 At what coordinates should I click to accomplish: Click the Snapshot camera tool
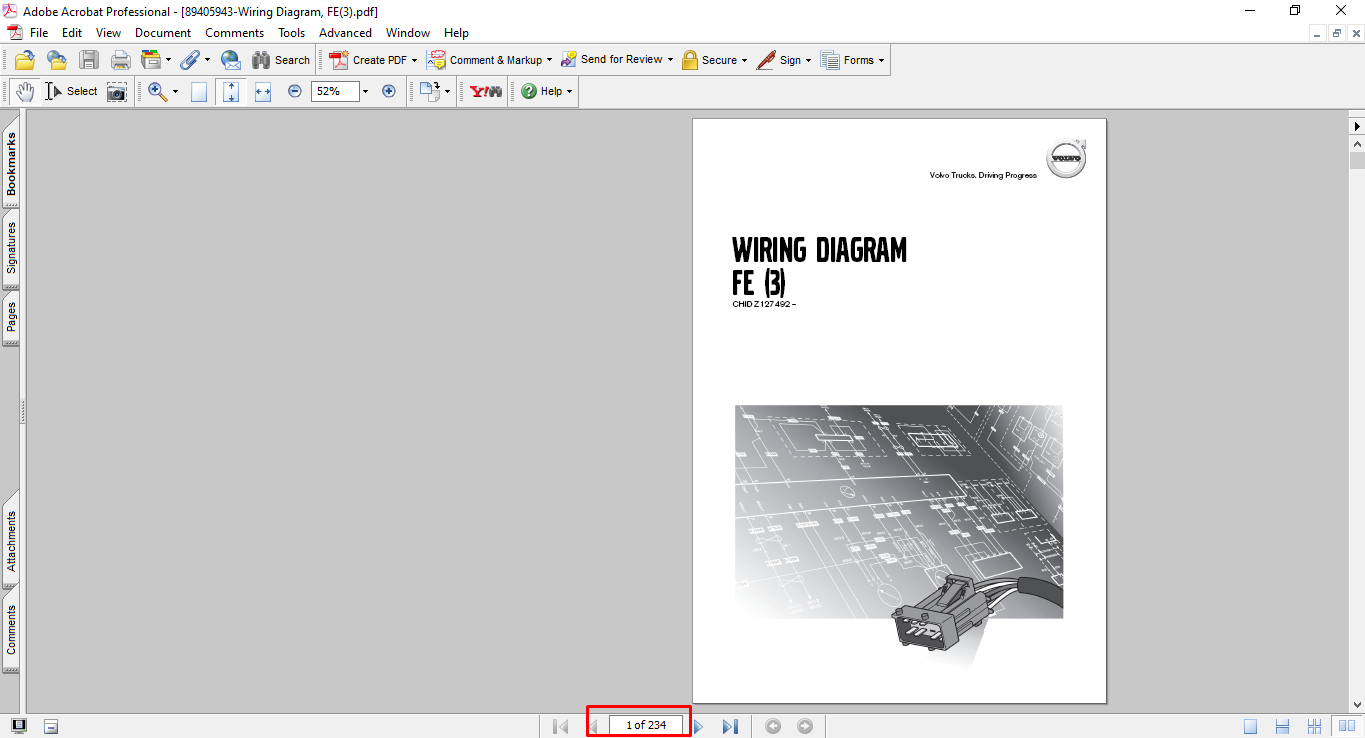(x=117, y=92)
